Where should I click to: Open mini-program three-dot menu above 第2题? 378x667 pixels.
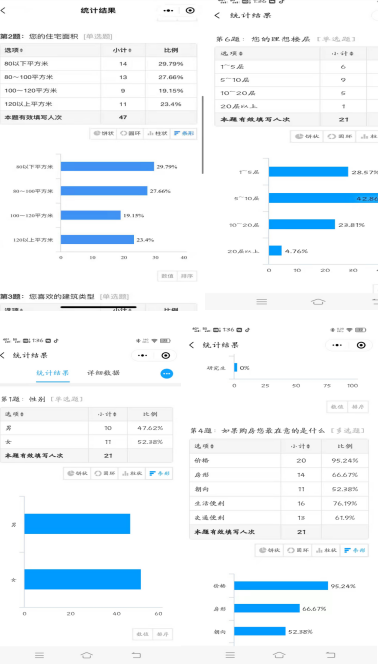(x=168, y=11)
